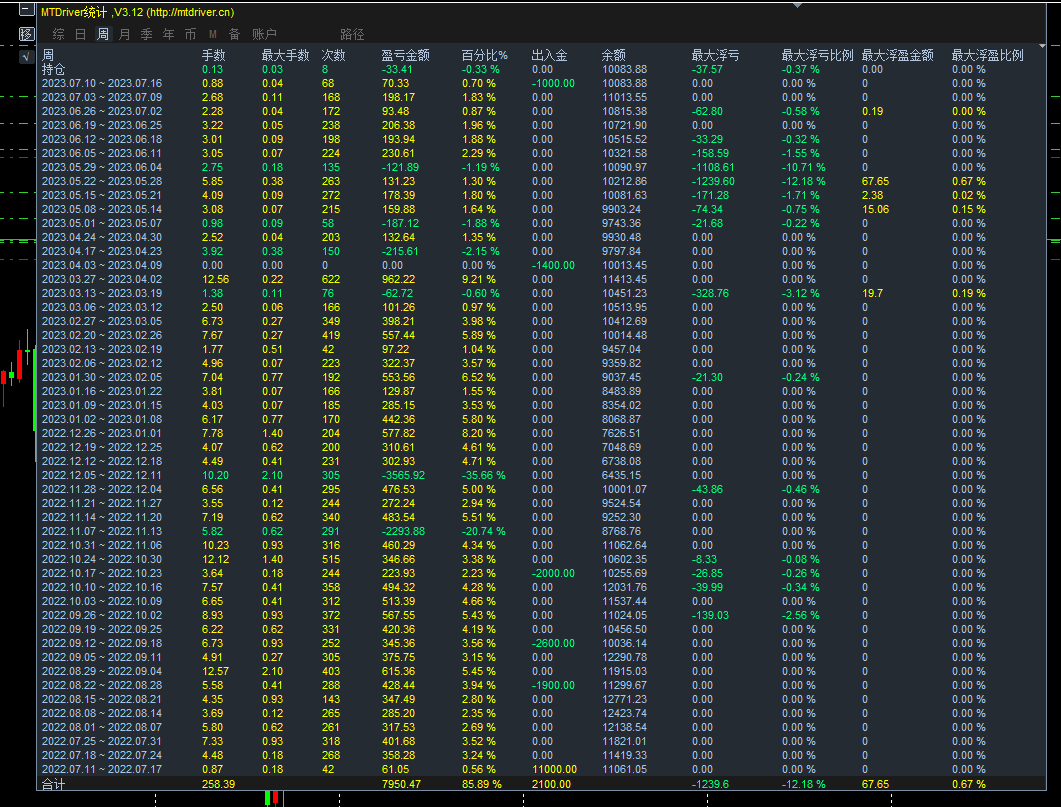
Task: Click the 移 move panel icon
Action: 27,34
